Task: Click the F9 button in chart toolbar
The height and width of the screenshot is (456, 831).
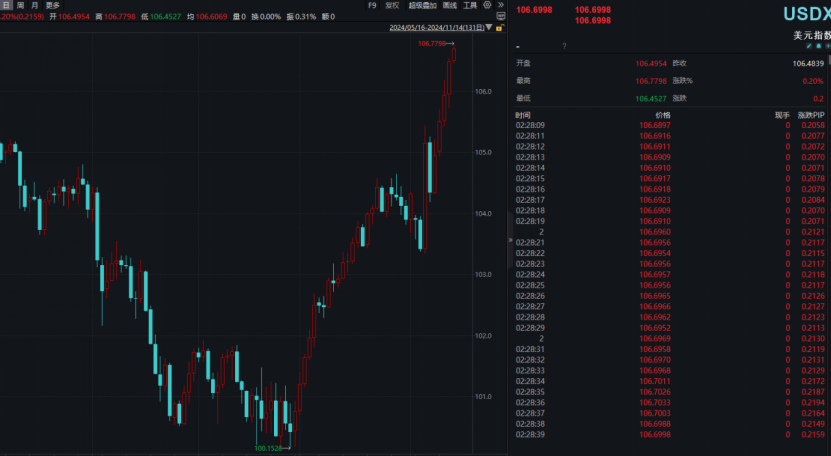Action: coord(373,5)
